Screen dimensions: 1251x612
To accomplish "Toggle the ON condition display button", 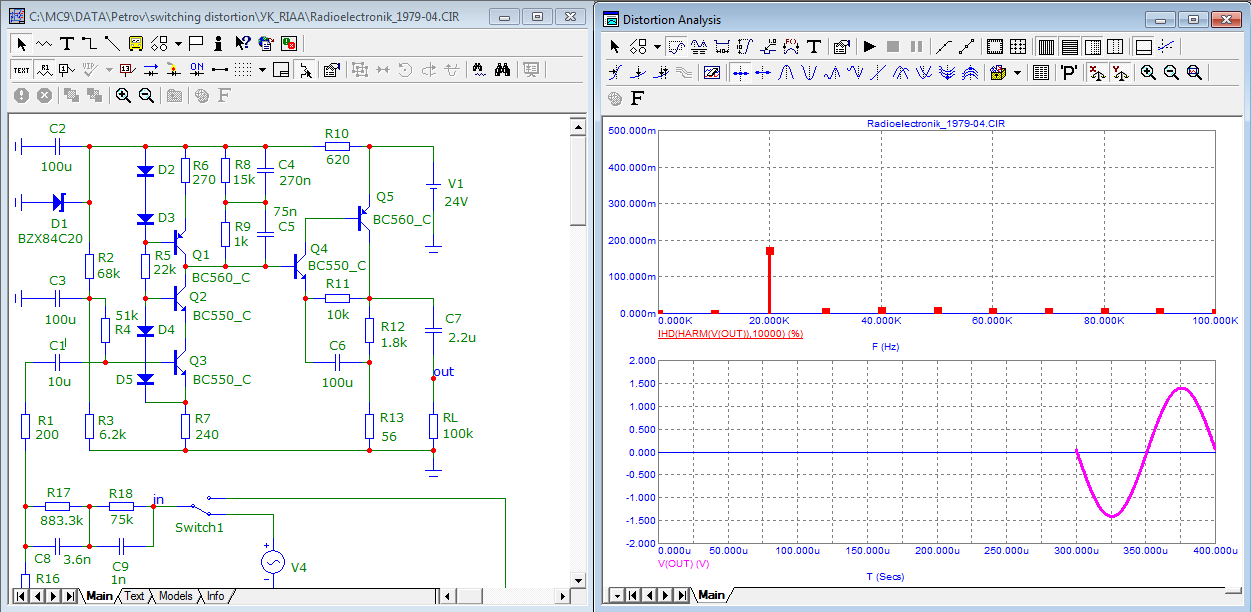I will click(197, 70).
